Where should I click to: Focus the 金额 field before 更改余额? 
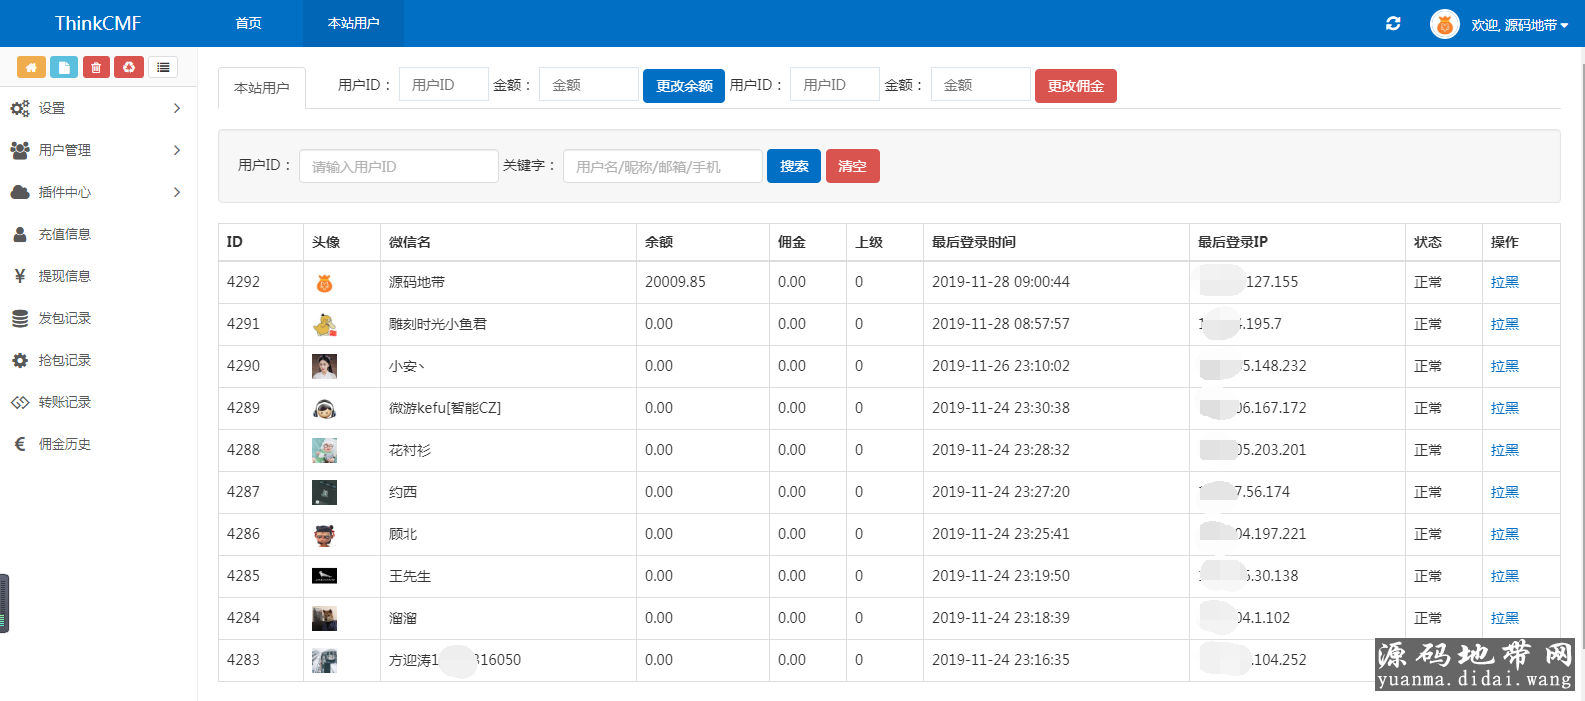pyautogui.click(x=589, y=85)
